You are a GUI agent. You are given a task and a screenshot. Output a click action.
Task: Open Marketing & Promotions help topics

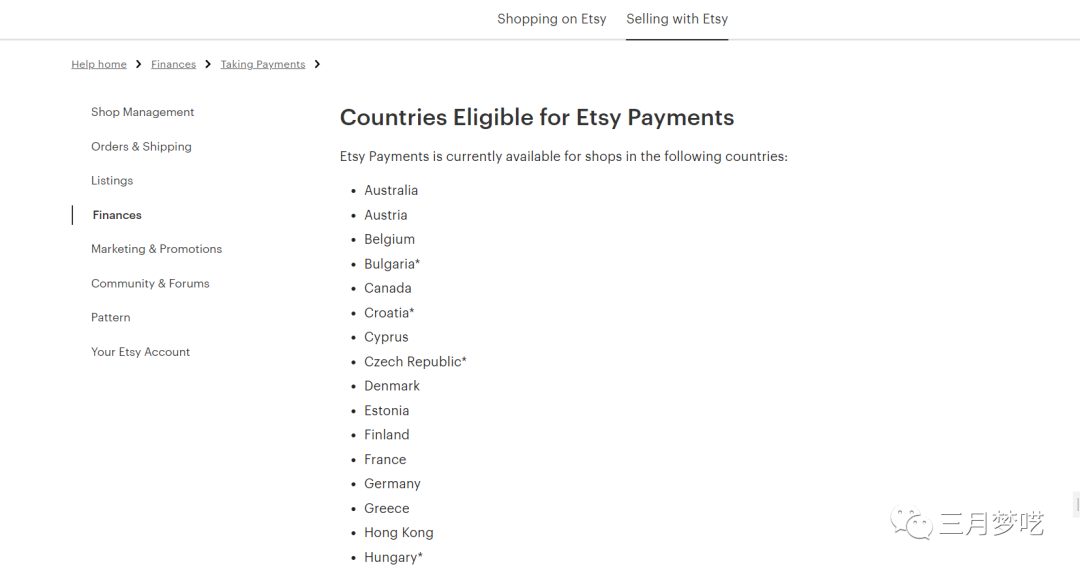(x=156, y=249)
